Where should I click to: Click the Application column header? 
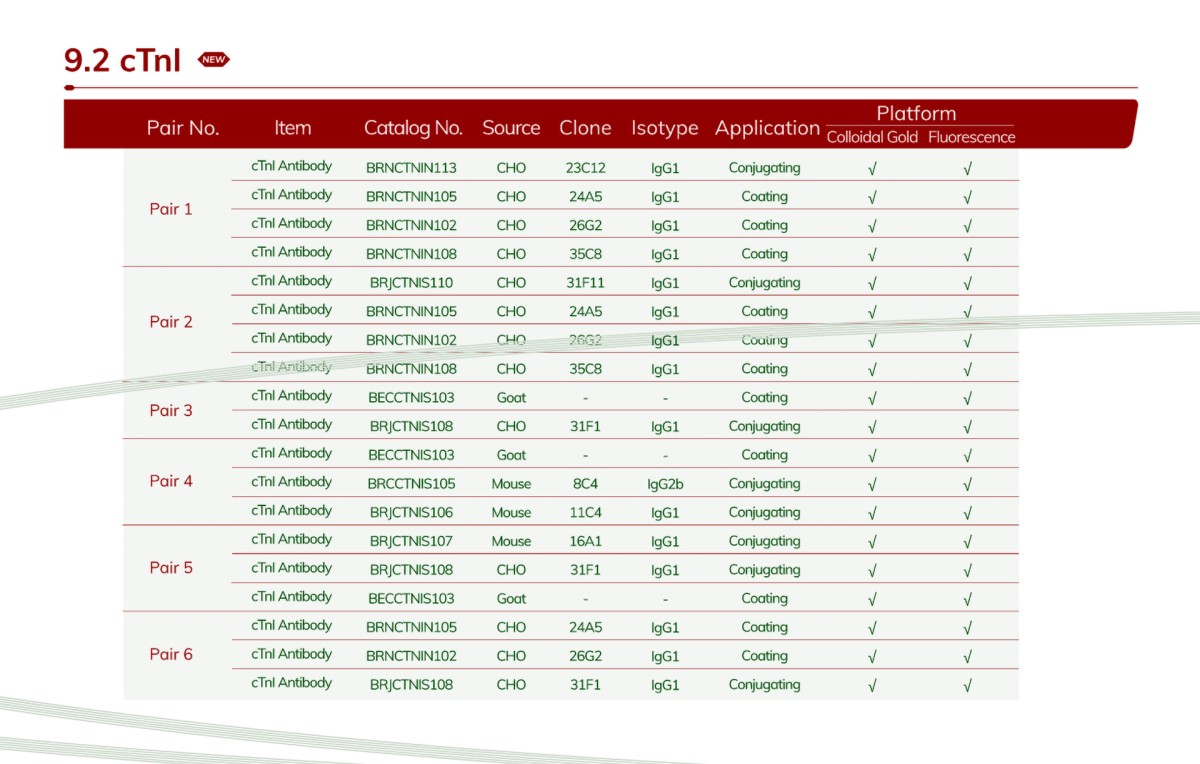766,128
